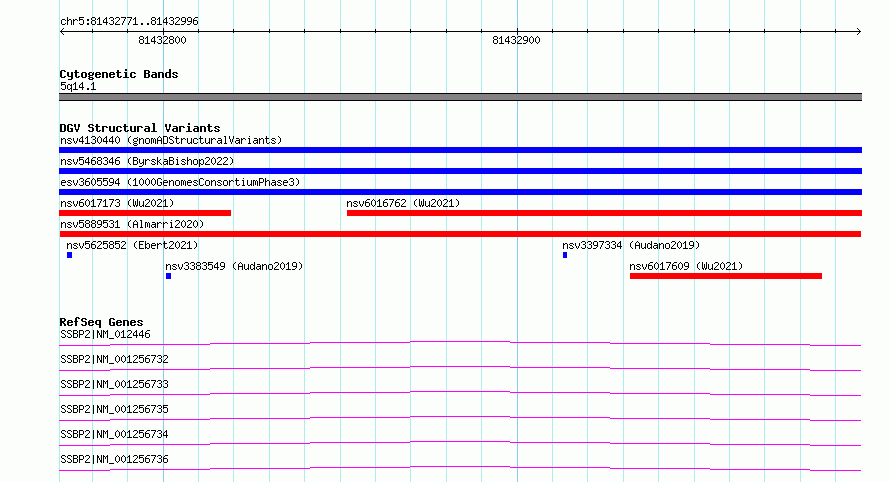Open the DGV Structural Variants track title

point(140,128)
